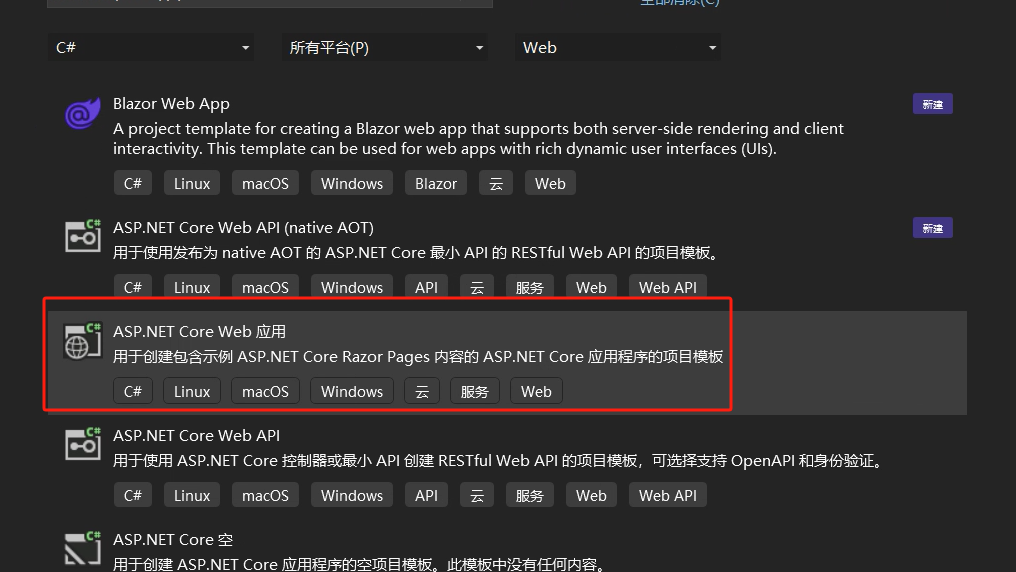
Task: Click the Linux tag under ASP.NET Core Web 应用
Action: (192, 391)
